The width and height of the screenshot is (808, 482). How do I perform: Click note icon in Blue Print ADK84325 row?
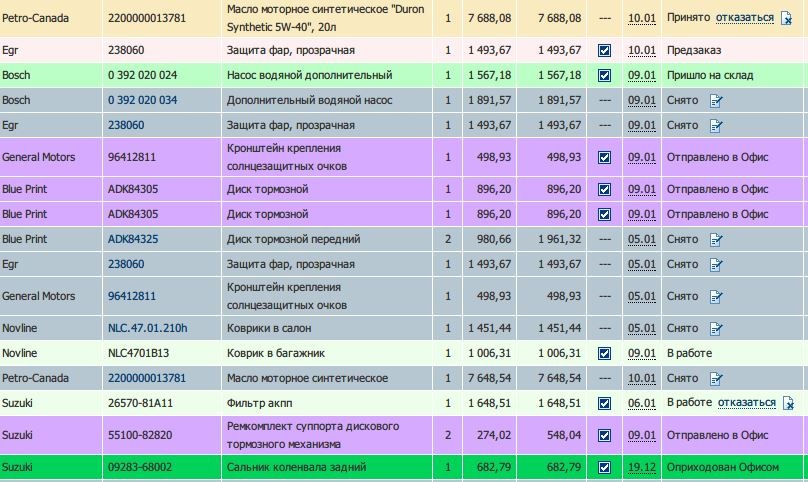click(x=716, y=240)
